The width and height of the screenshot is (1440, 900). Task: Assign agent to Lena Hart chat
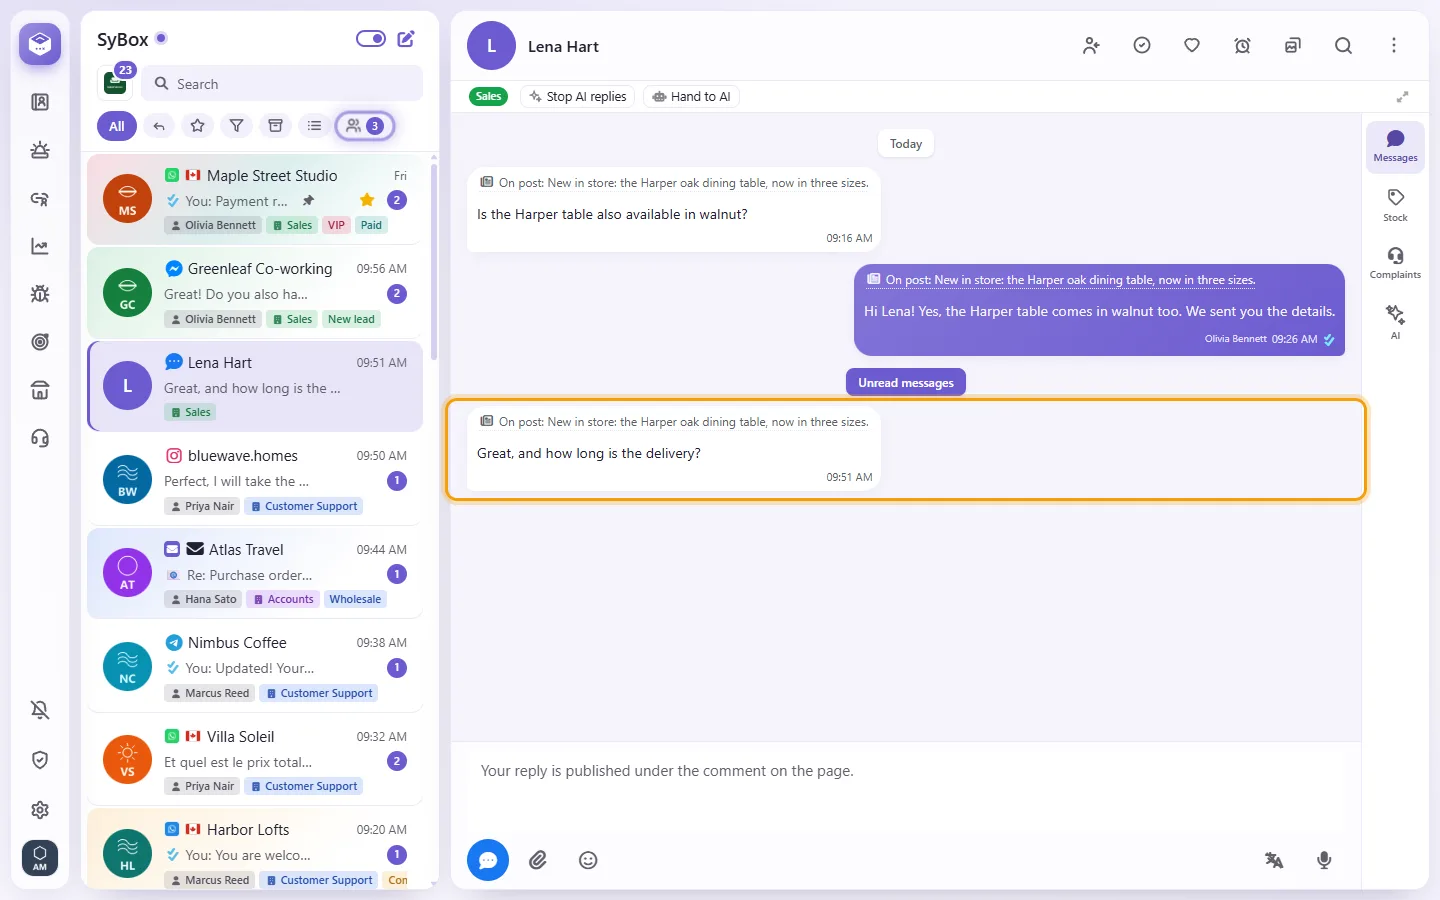[1091, 46]
